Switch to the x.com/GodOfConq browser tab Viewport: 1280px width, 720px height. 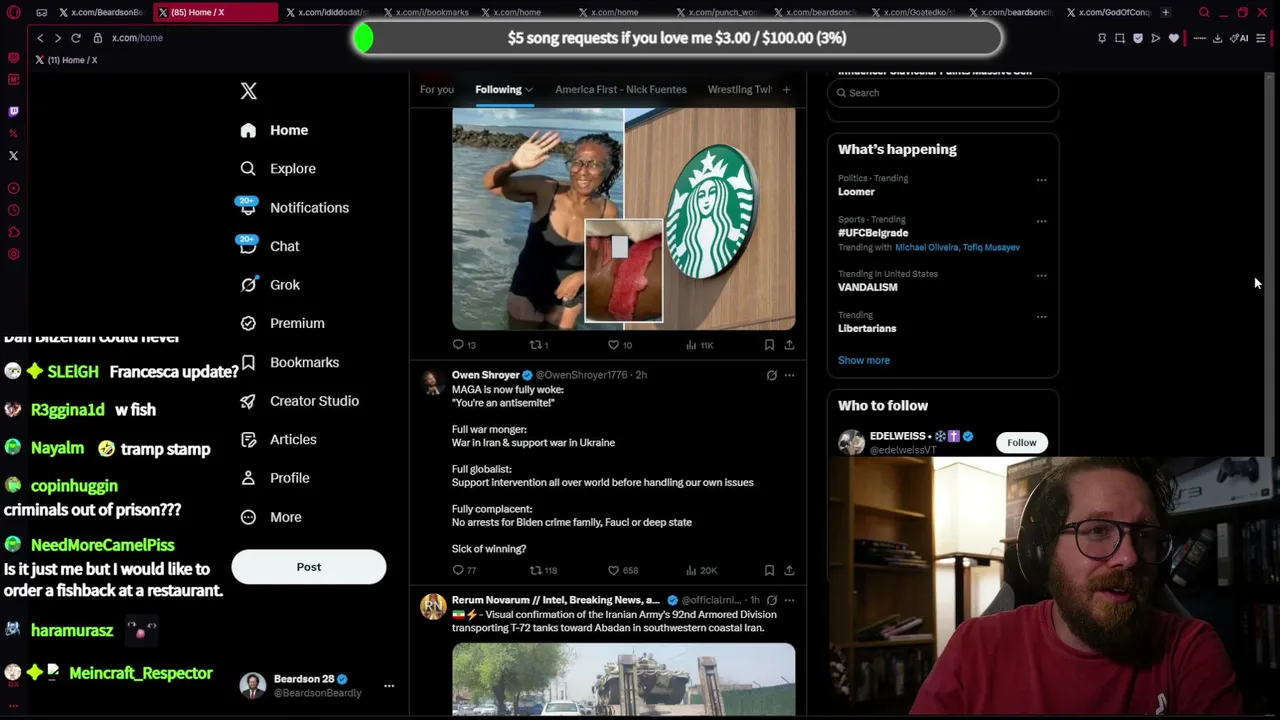coord(1108,12)
